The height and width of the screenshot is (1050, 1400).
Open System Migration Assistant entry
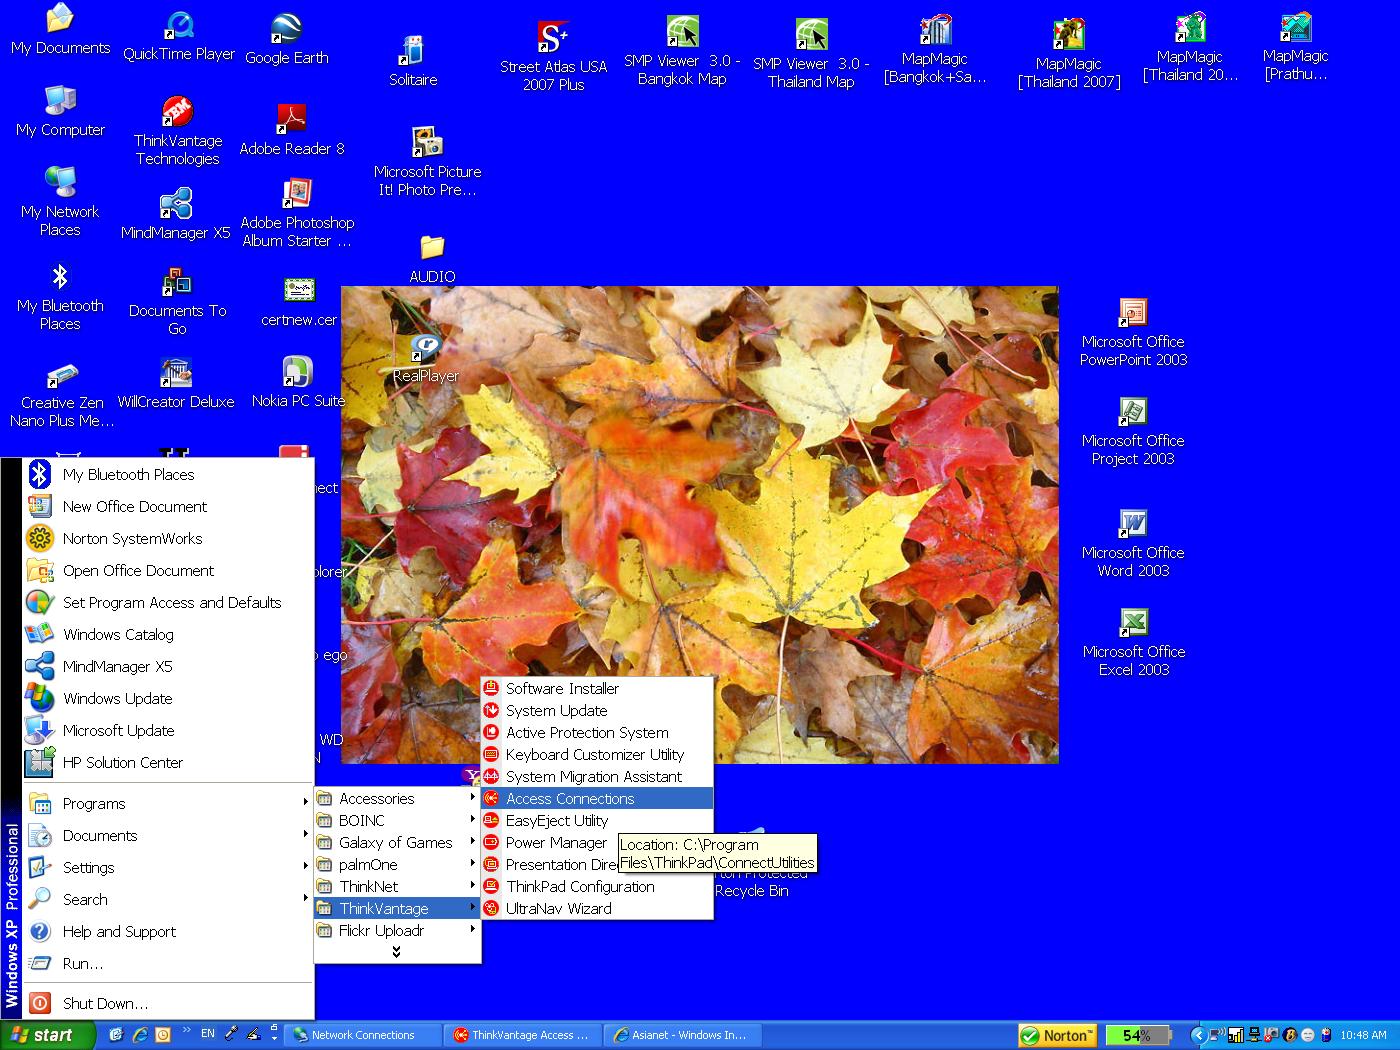point(597,776)
